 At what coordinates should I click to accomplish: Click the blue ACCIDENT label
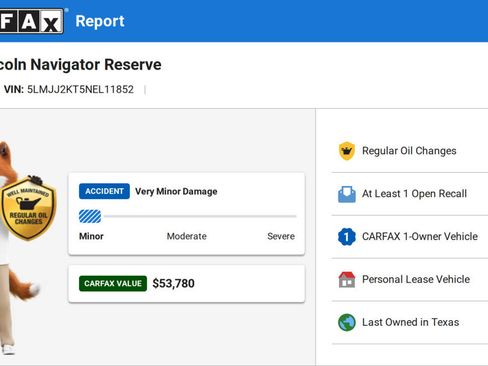(x=104, y=191)
